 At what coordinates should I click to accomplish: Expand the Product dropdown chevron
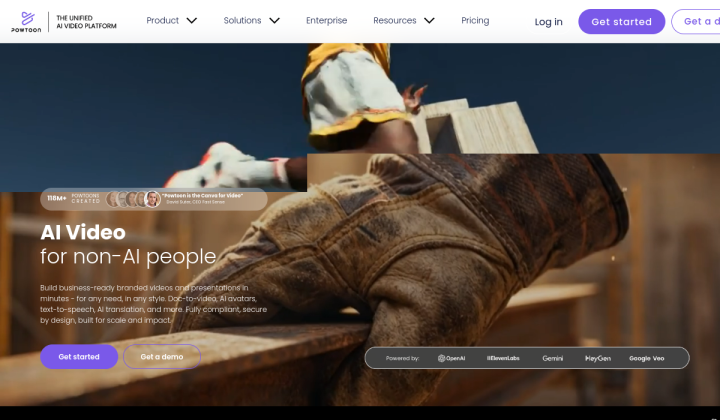pos(192,21)
